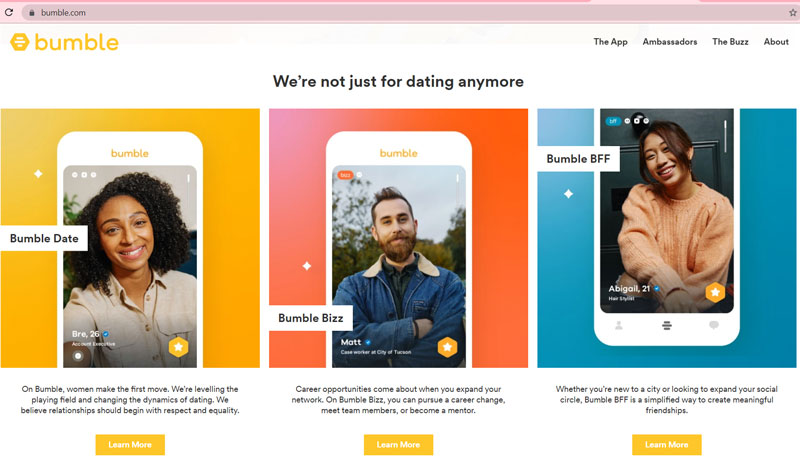The image size is (800, 456).
Task: Click the star badge on Abigail's profile
Action: click(715, 292)
